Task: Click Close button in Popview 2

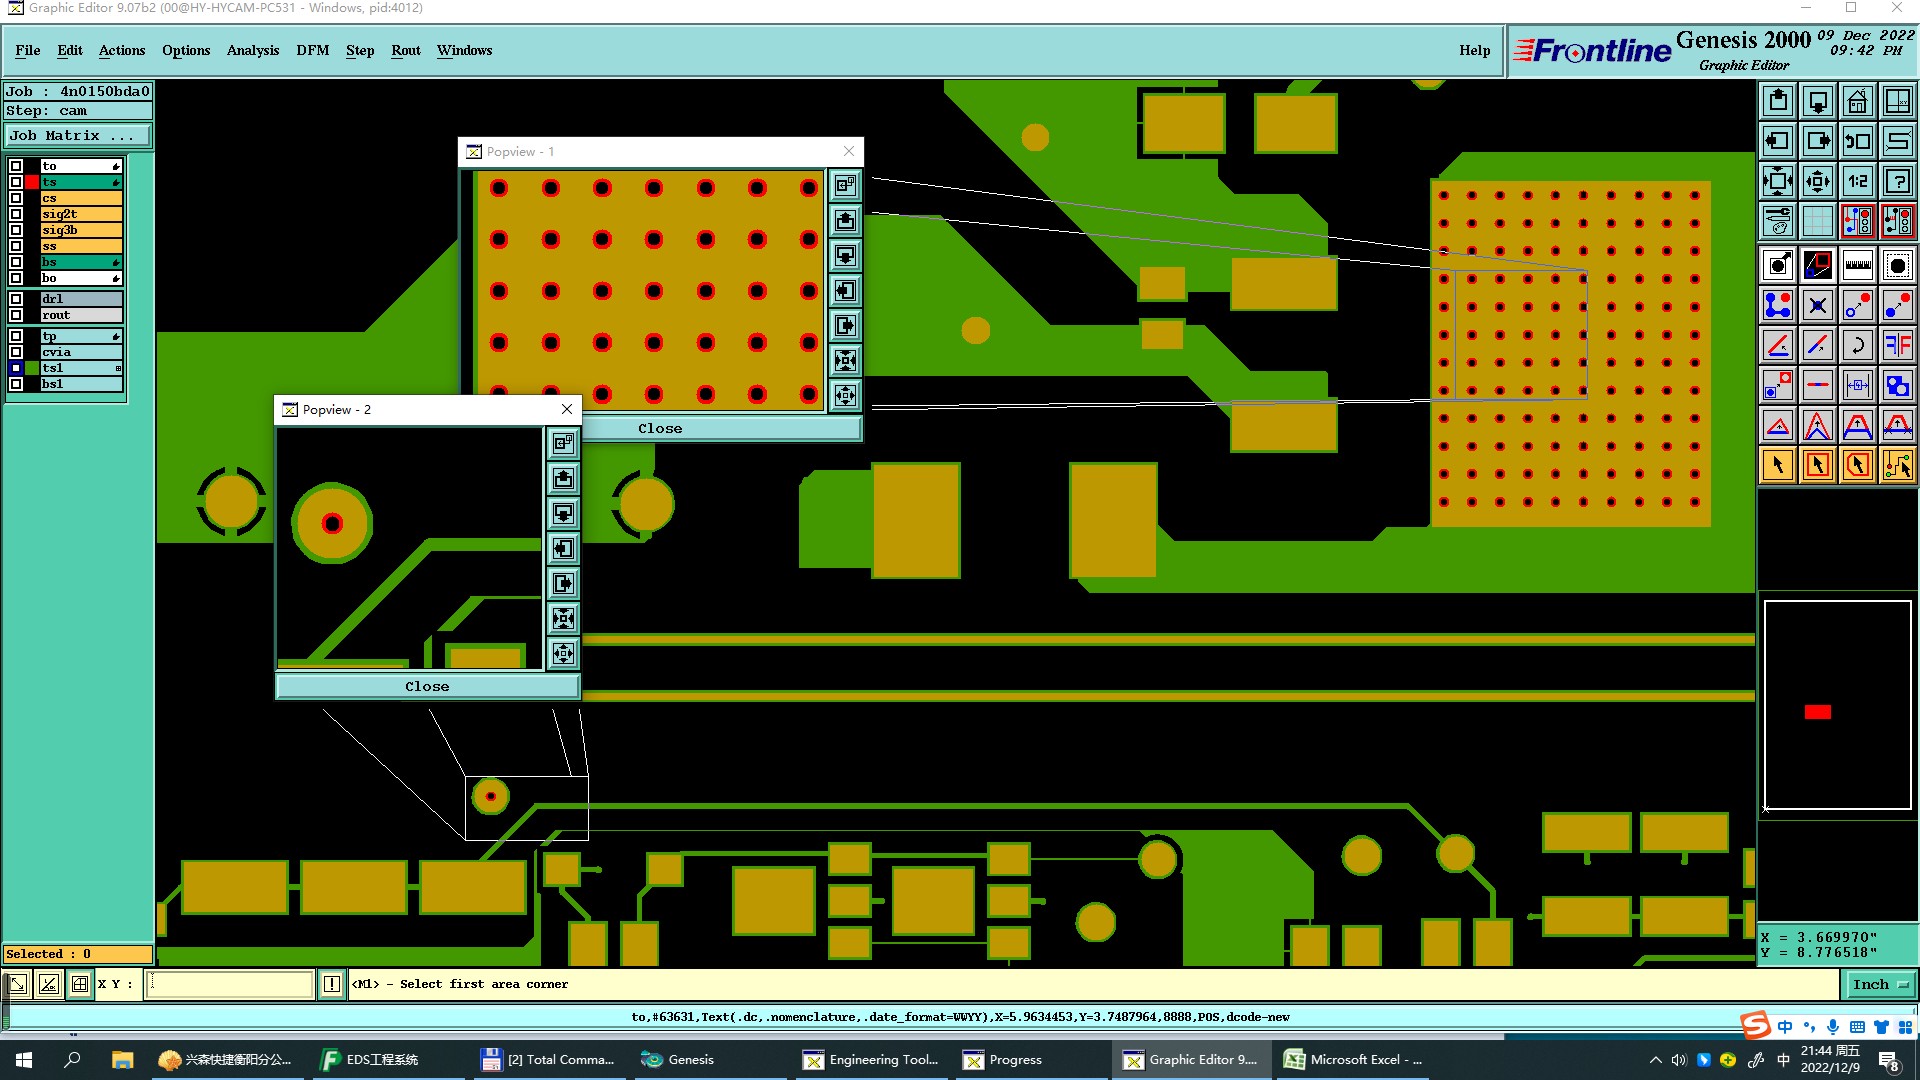Action: [427, 687]
